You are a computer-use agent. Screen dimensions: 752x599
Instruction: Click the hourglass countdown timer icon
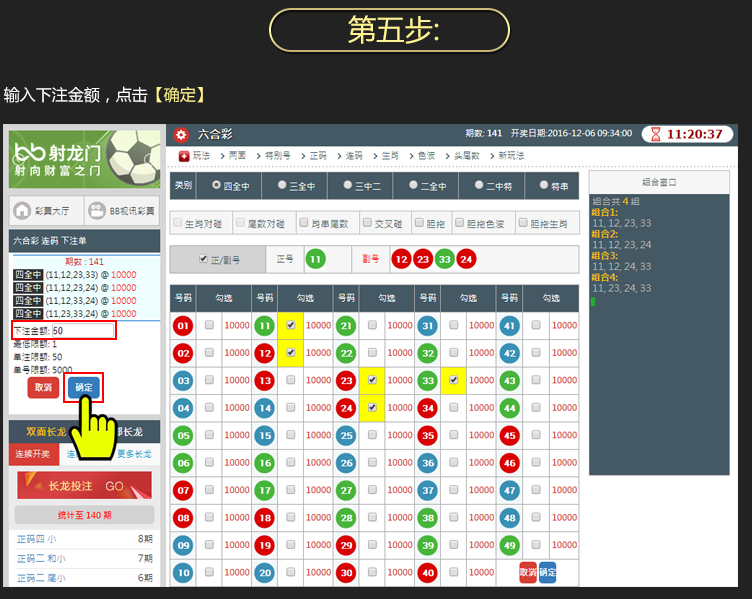coord(655,134)
